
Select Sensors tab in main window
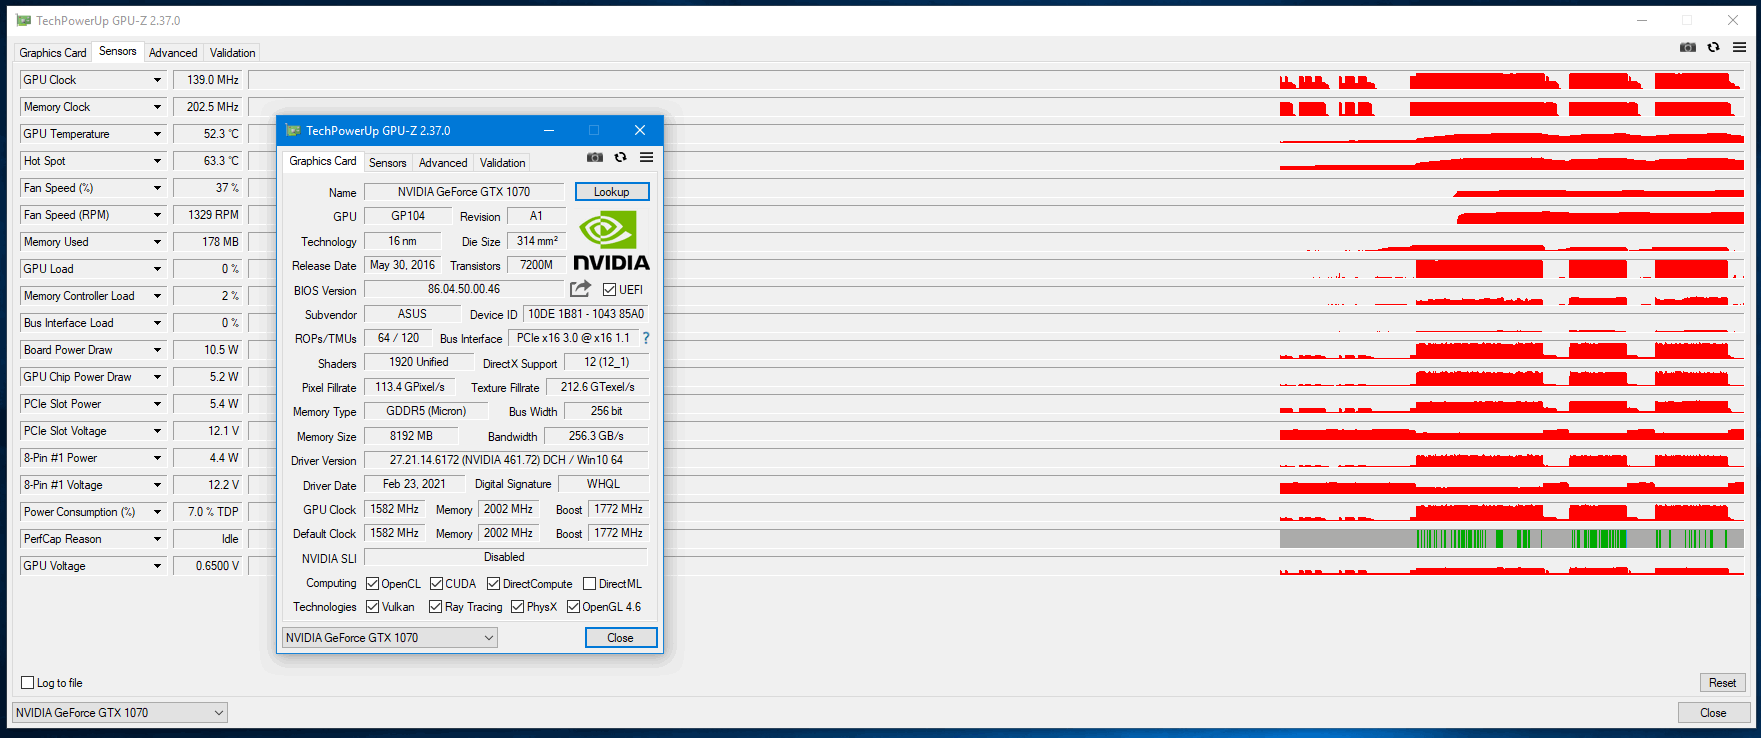pos(118,51)
